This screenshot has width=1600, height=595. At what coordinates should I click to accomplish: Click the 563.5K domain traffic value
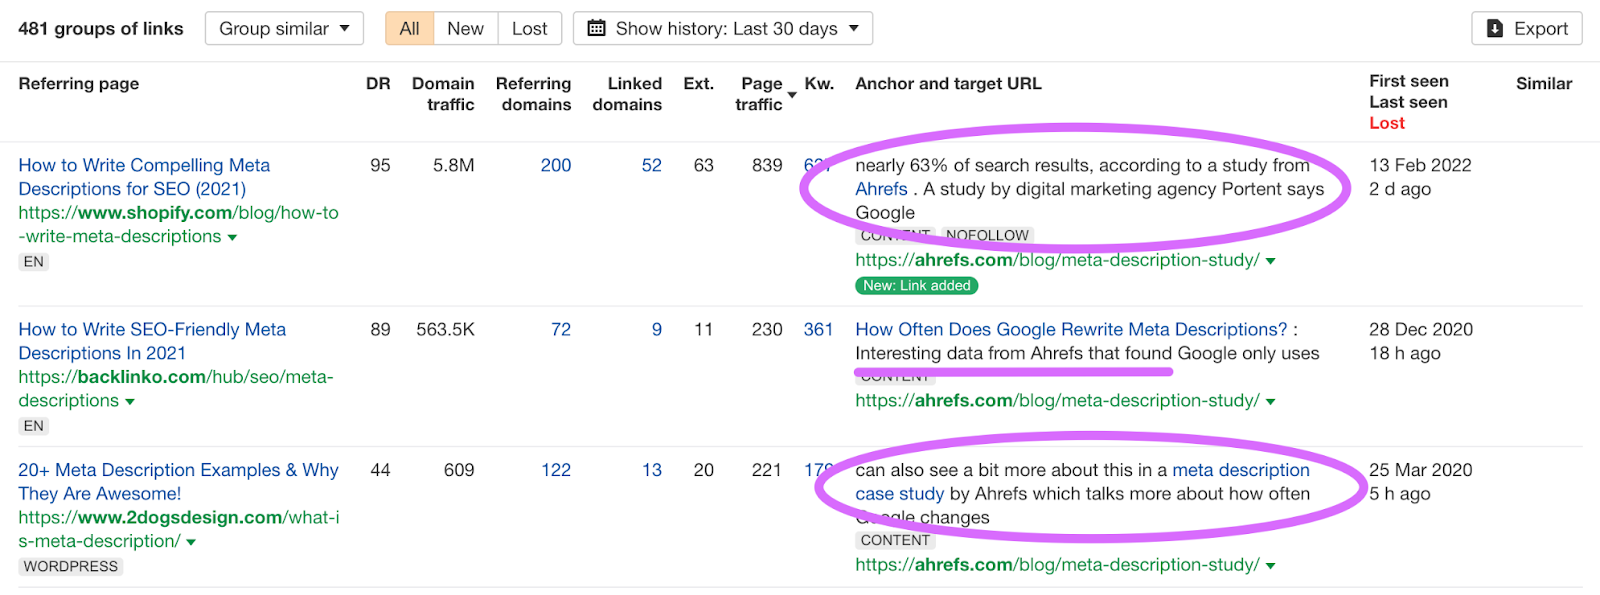coord(445,329)
